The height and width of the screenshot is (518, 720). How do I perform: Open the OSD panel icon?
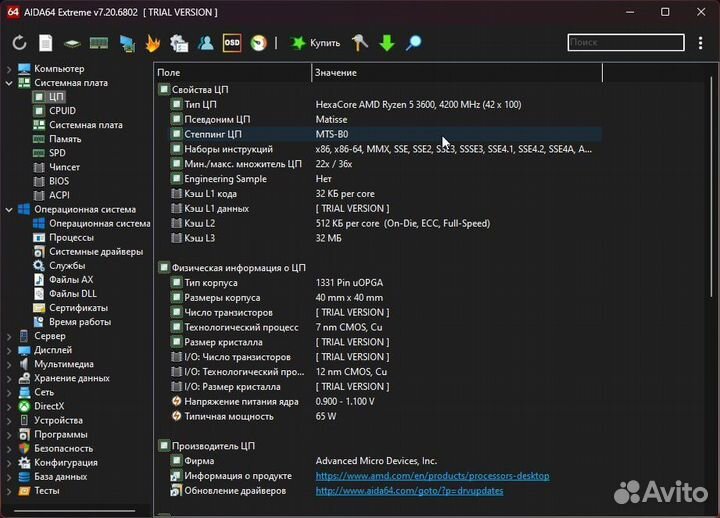pos(232,43)
